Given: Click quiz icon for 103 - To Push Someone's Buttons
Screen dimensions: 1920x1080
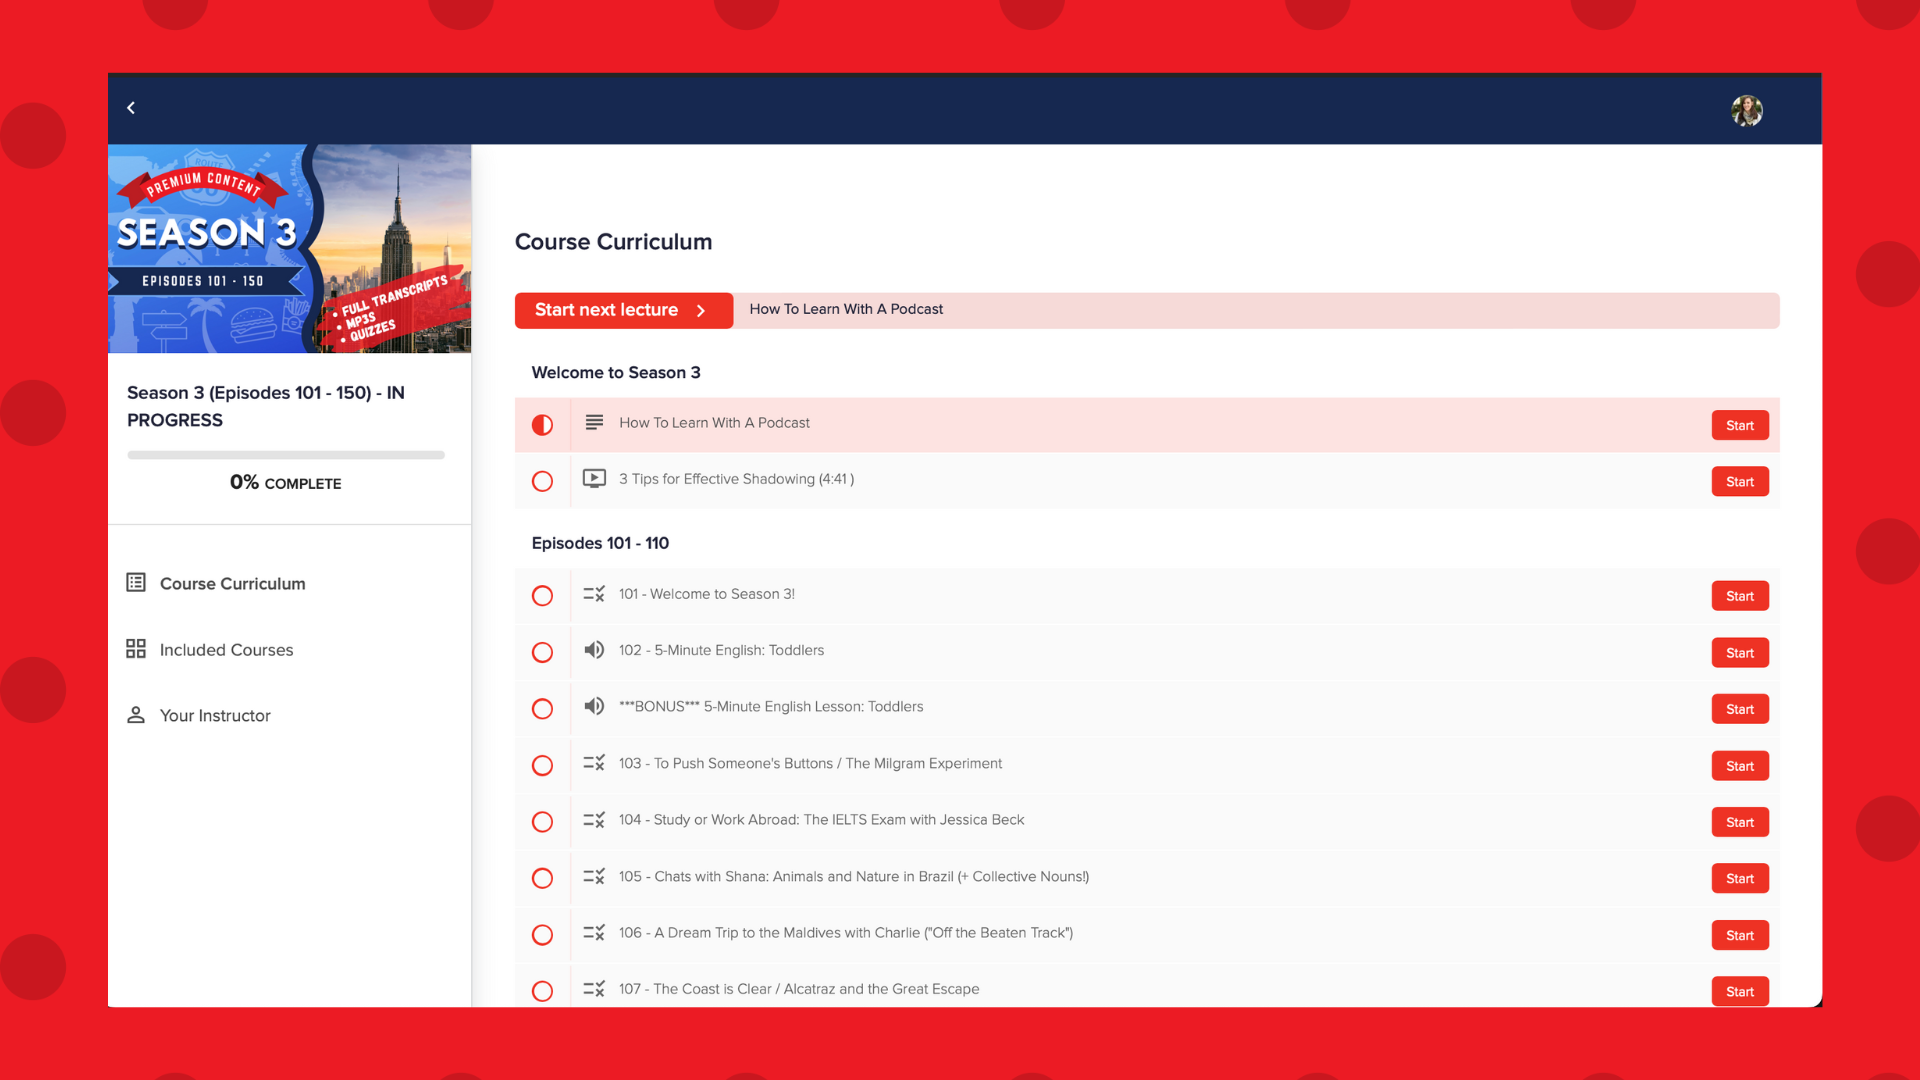Looking at the screenshot, I should 594,763.
